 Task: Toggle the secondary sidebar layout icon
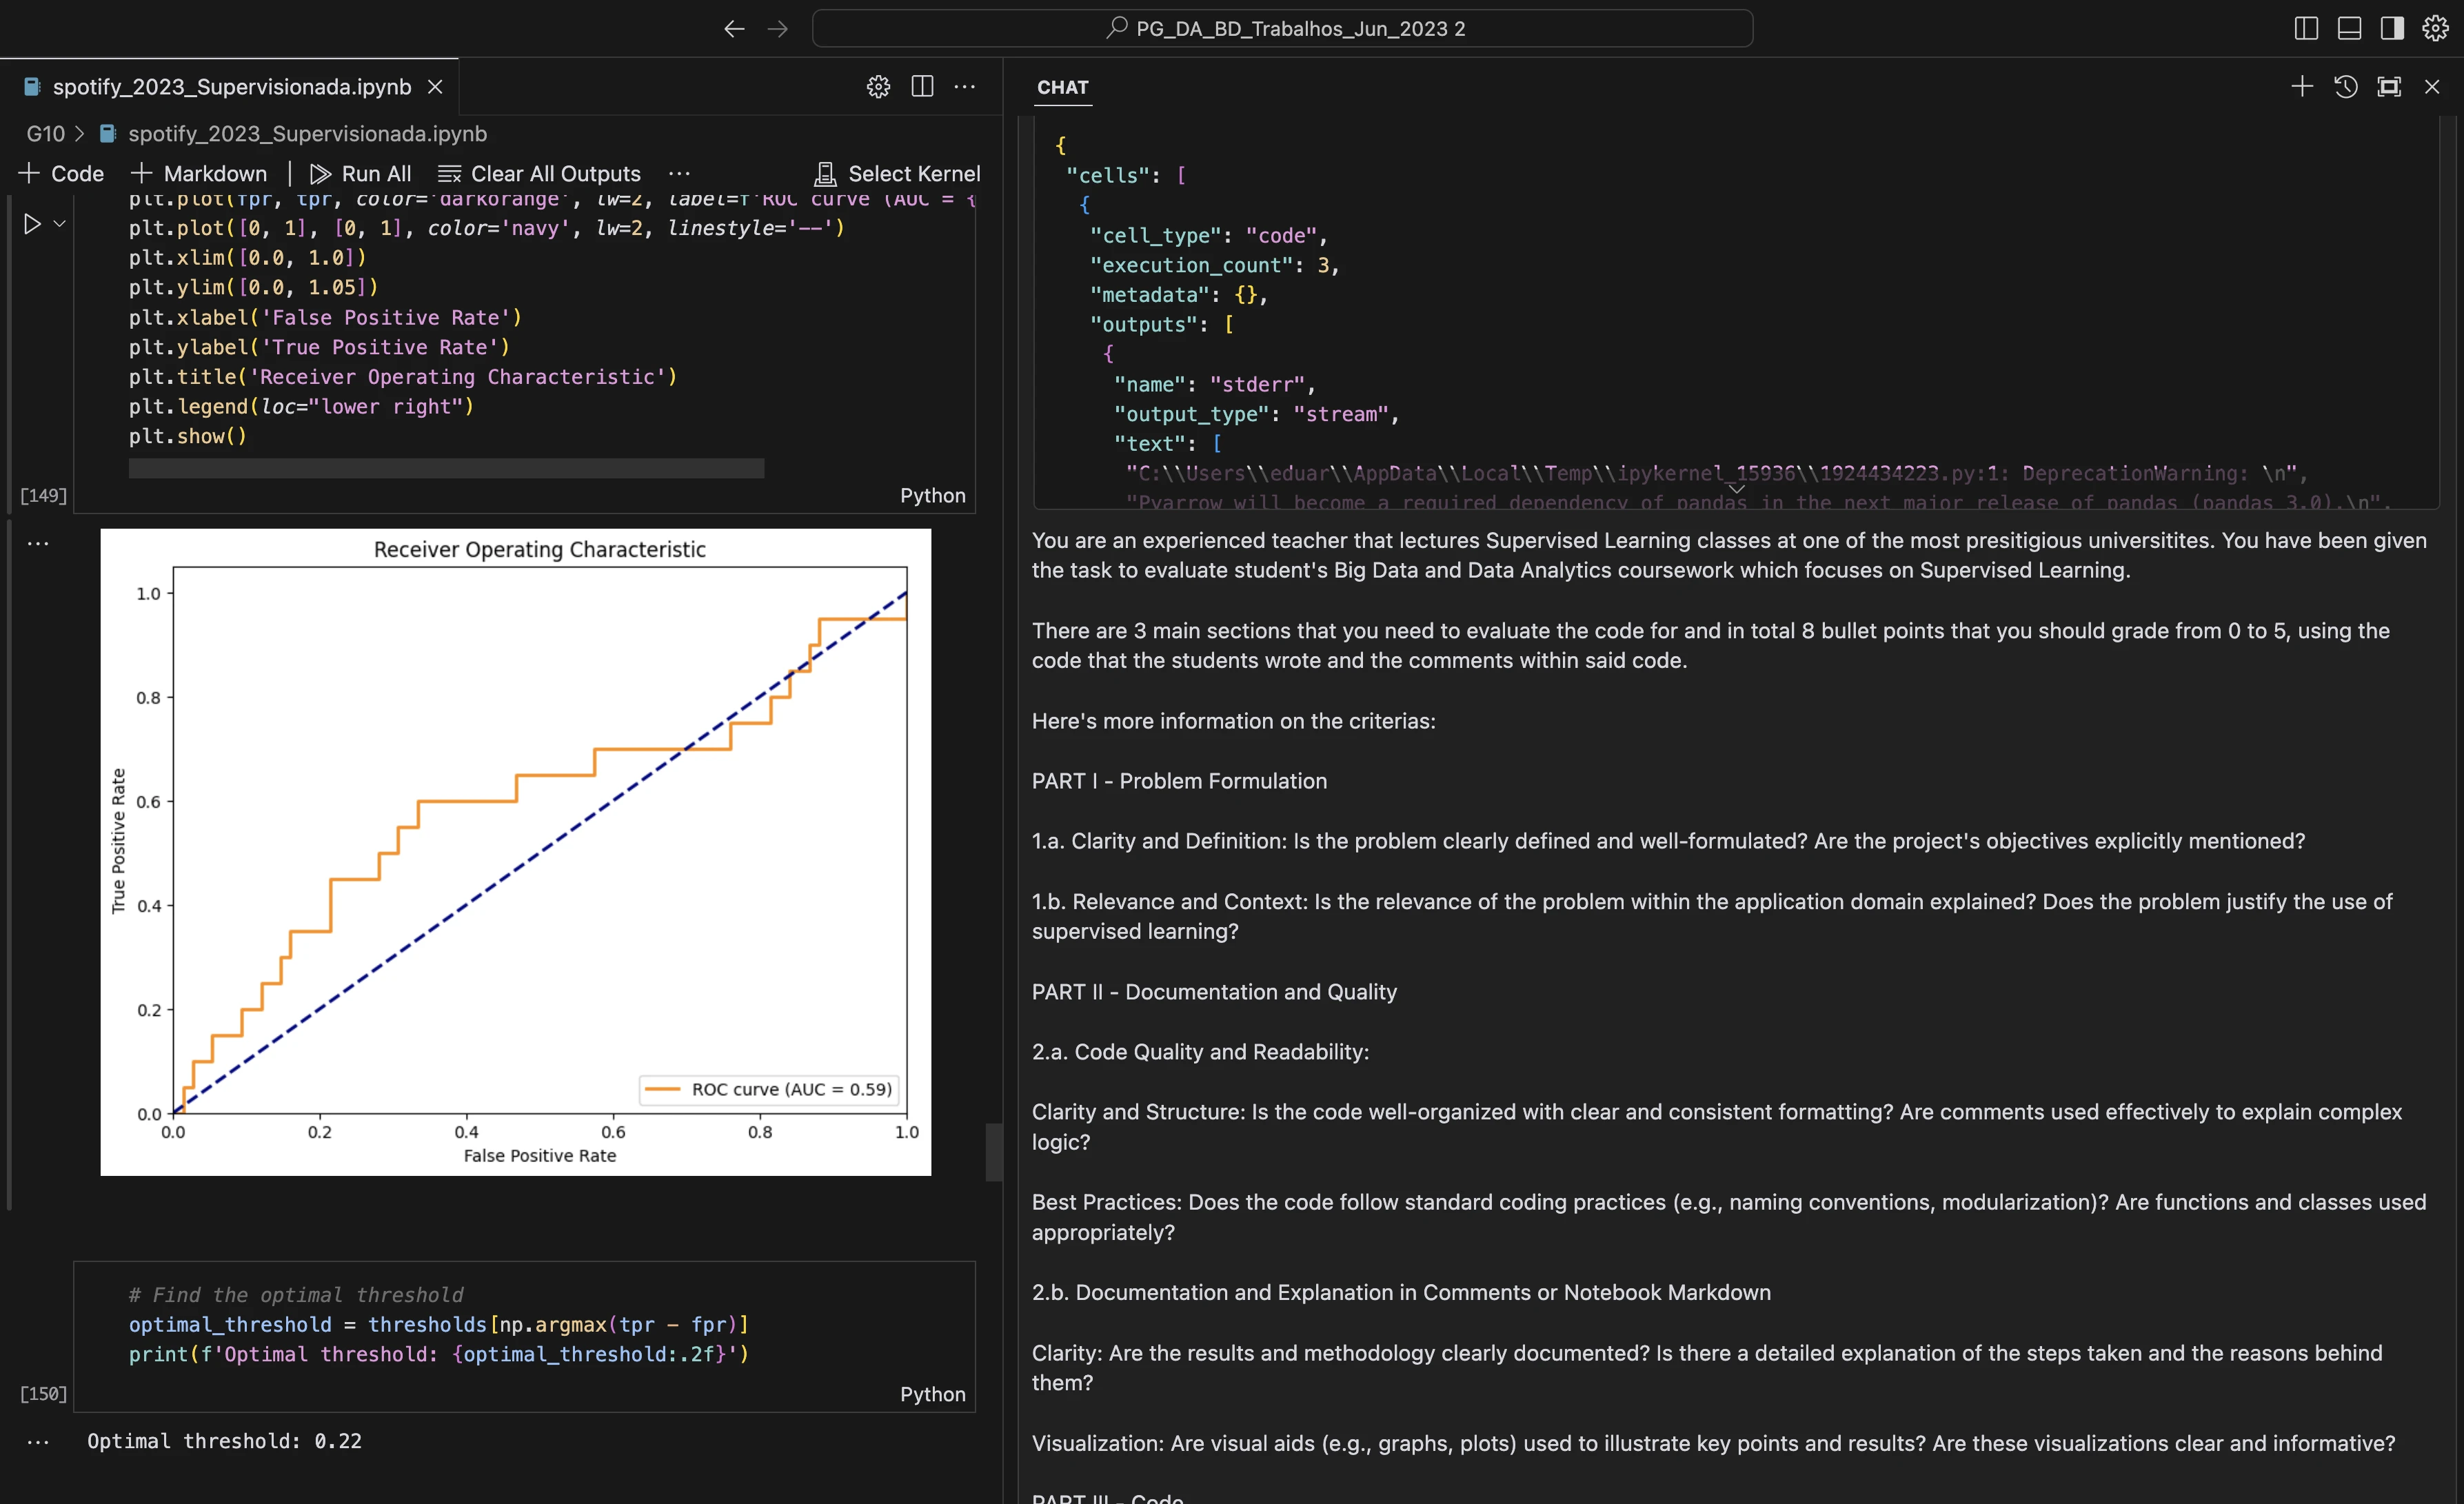click(x=2392, y=29)
